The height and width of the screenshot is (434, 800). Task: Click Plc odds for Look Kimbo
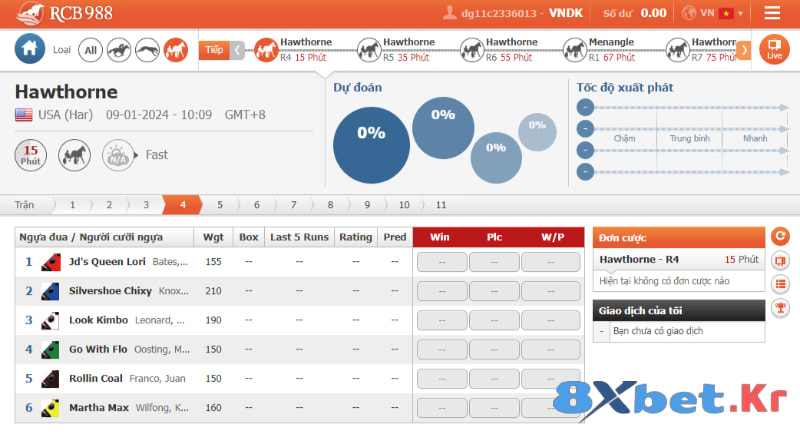click(x=495, y=321)
